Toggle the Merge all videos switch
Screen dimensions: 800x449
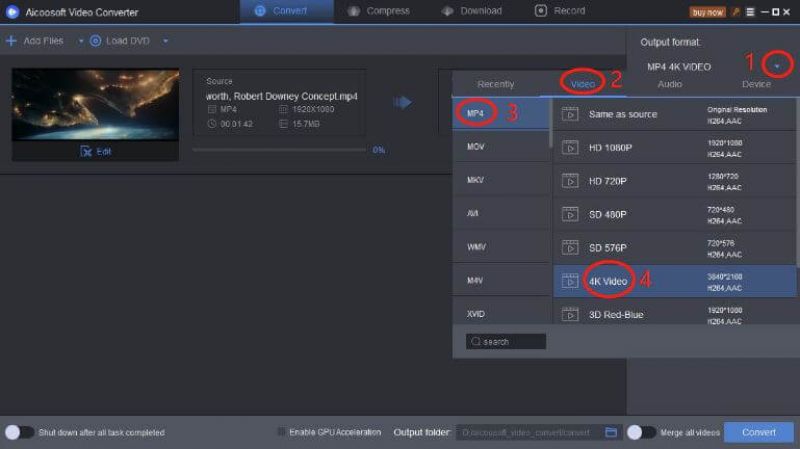coord(641,432)
